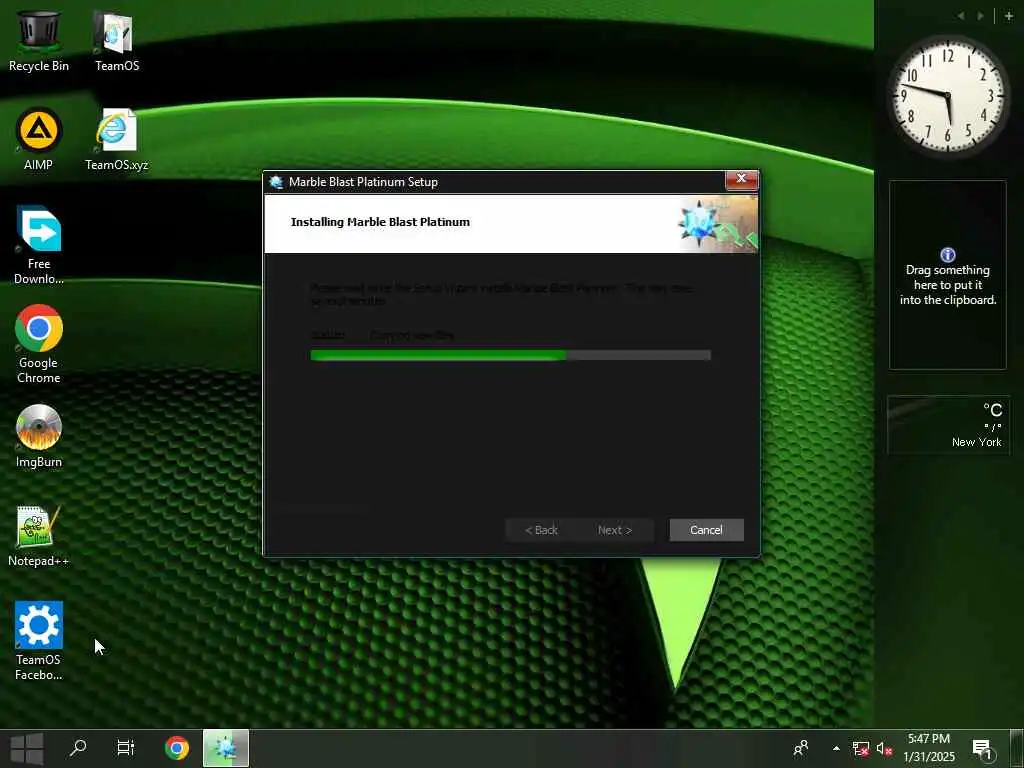
Task: Click the info icon in clipboard gadget
Action: coord(948,255)
